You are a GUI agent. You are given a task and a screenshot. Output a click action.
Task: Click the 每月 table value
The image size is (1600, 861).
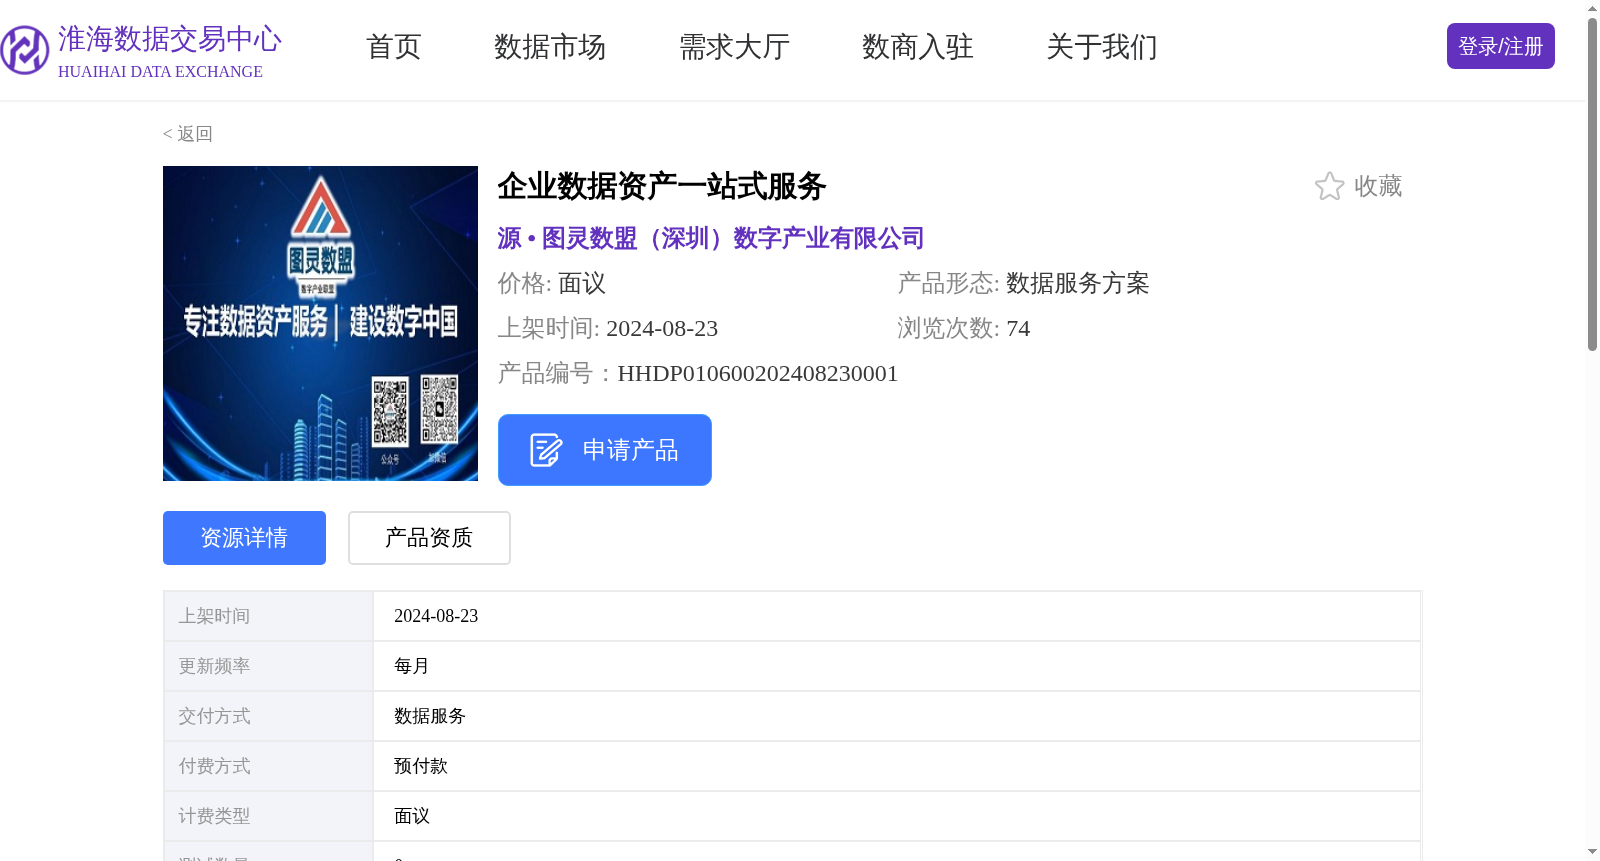pos(412,666)
